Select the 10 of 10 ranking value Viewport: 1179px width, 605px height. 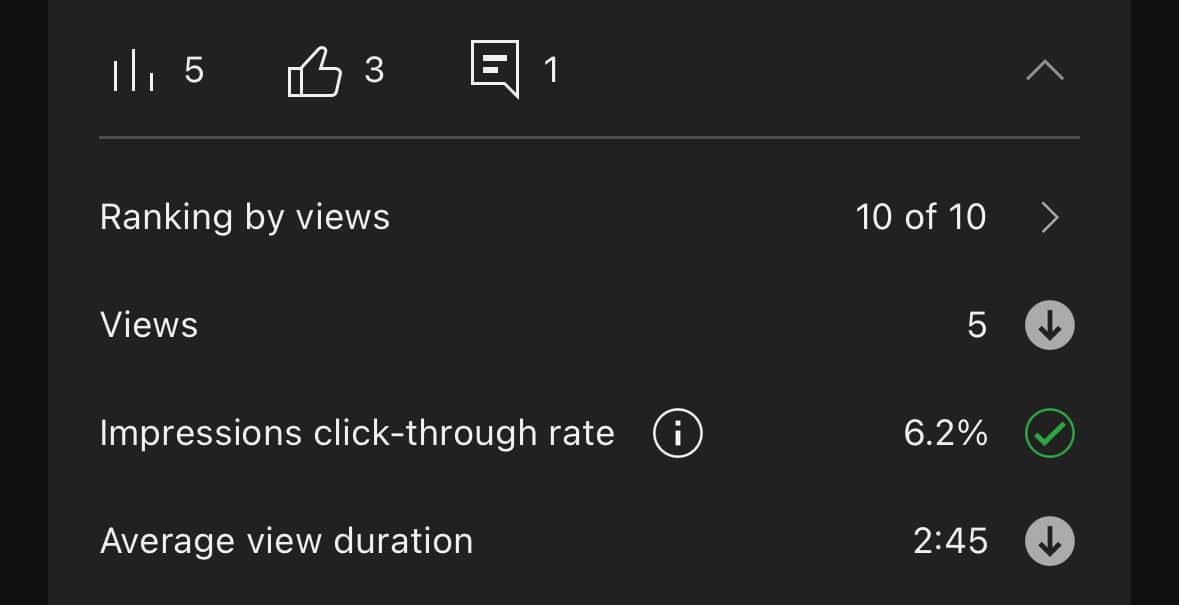point(921,217)
